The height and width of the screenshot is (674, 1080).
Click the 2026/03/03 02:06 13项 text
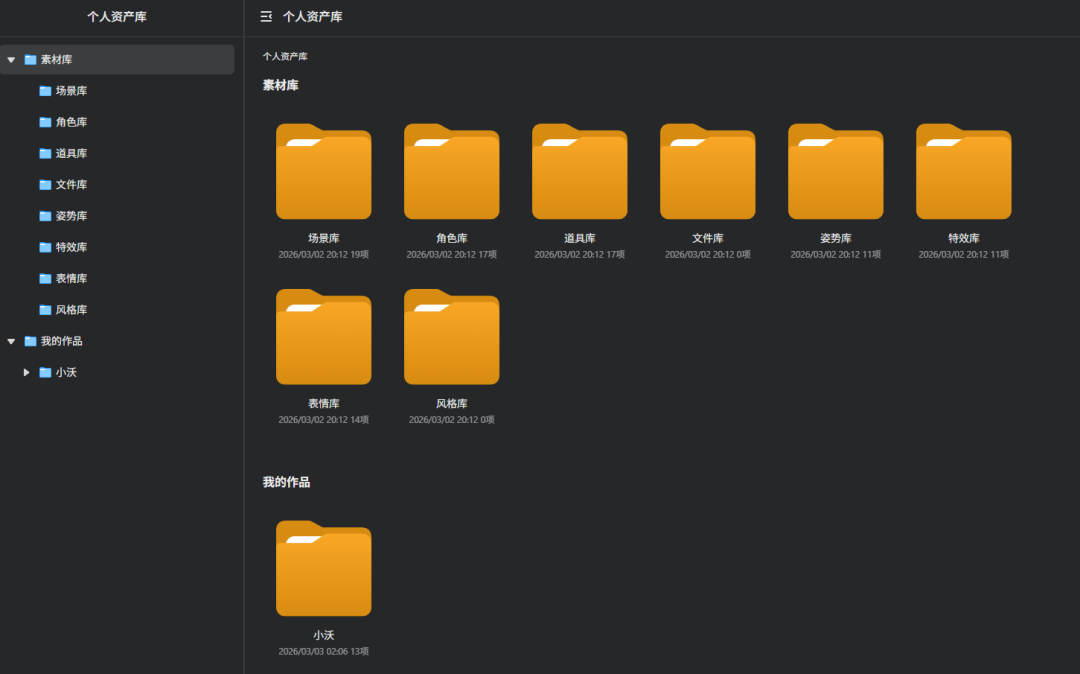324,651
